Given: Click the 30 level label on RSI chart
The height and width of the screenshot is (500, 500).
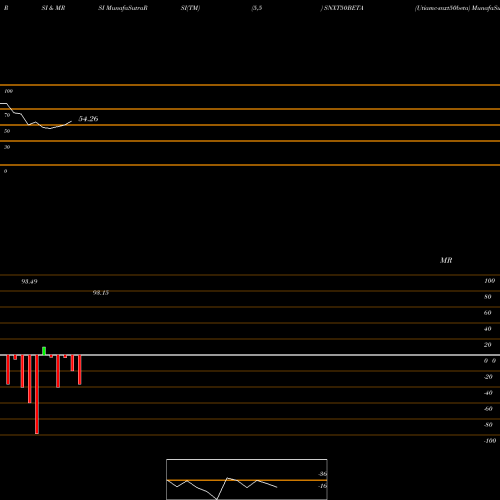Looking at the screenshot, I should click(x=7, y=147).
